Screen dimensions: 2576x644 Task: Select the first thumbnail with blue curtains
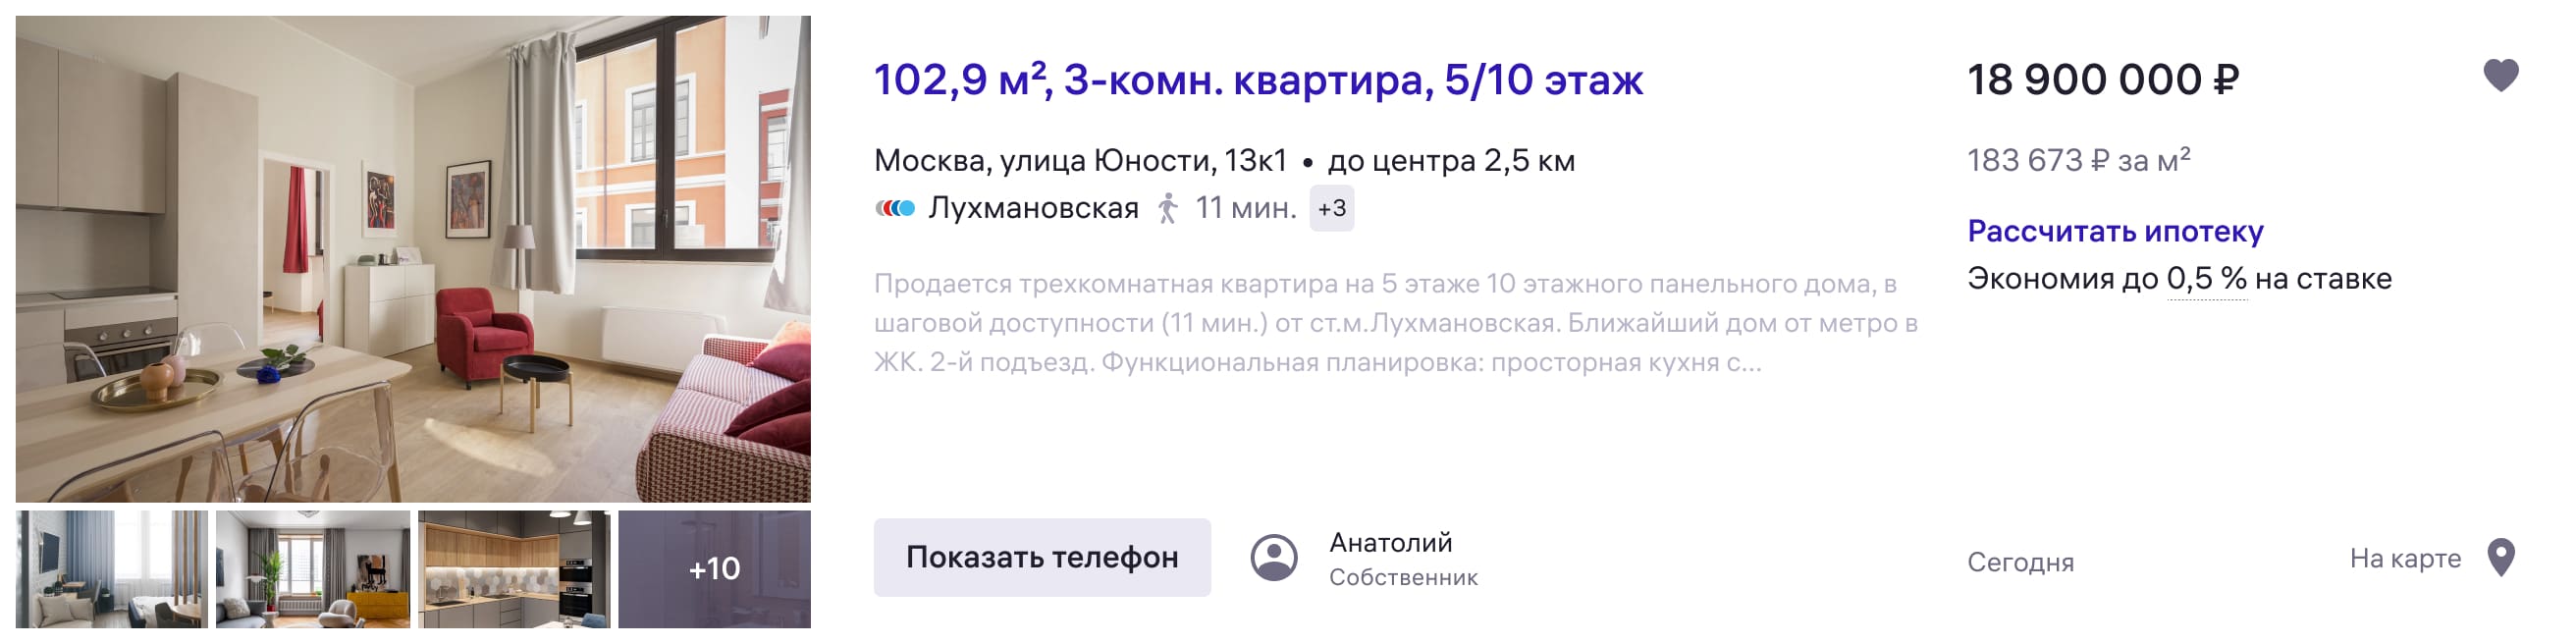[112, 569]
